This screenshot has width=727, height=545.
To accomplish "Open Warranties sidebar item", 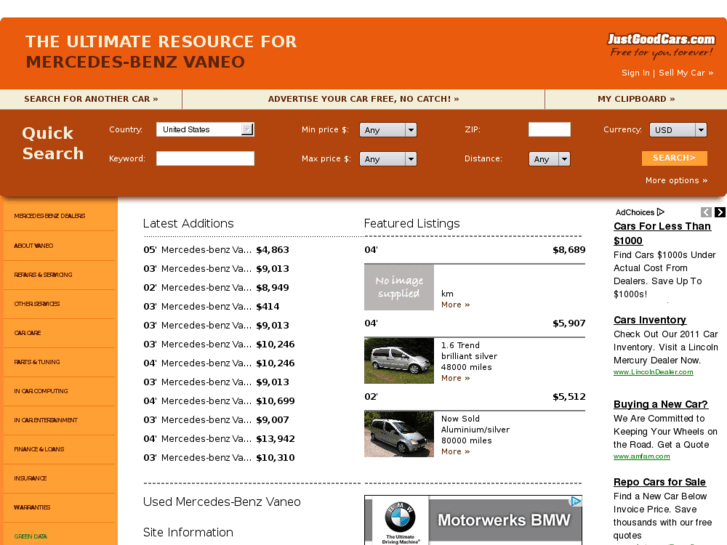I will [x=32, y=507].
